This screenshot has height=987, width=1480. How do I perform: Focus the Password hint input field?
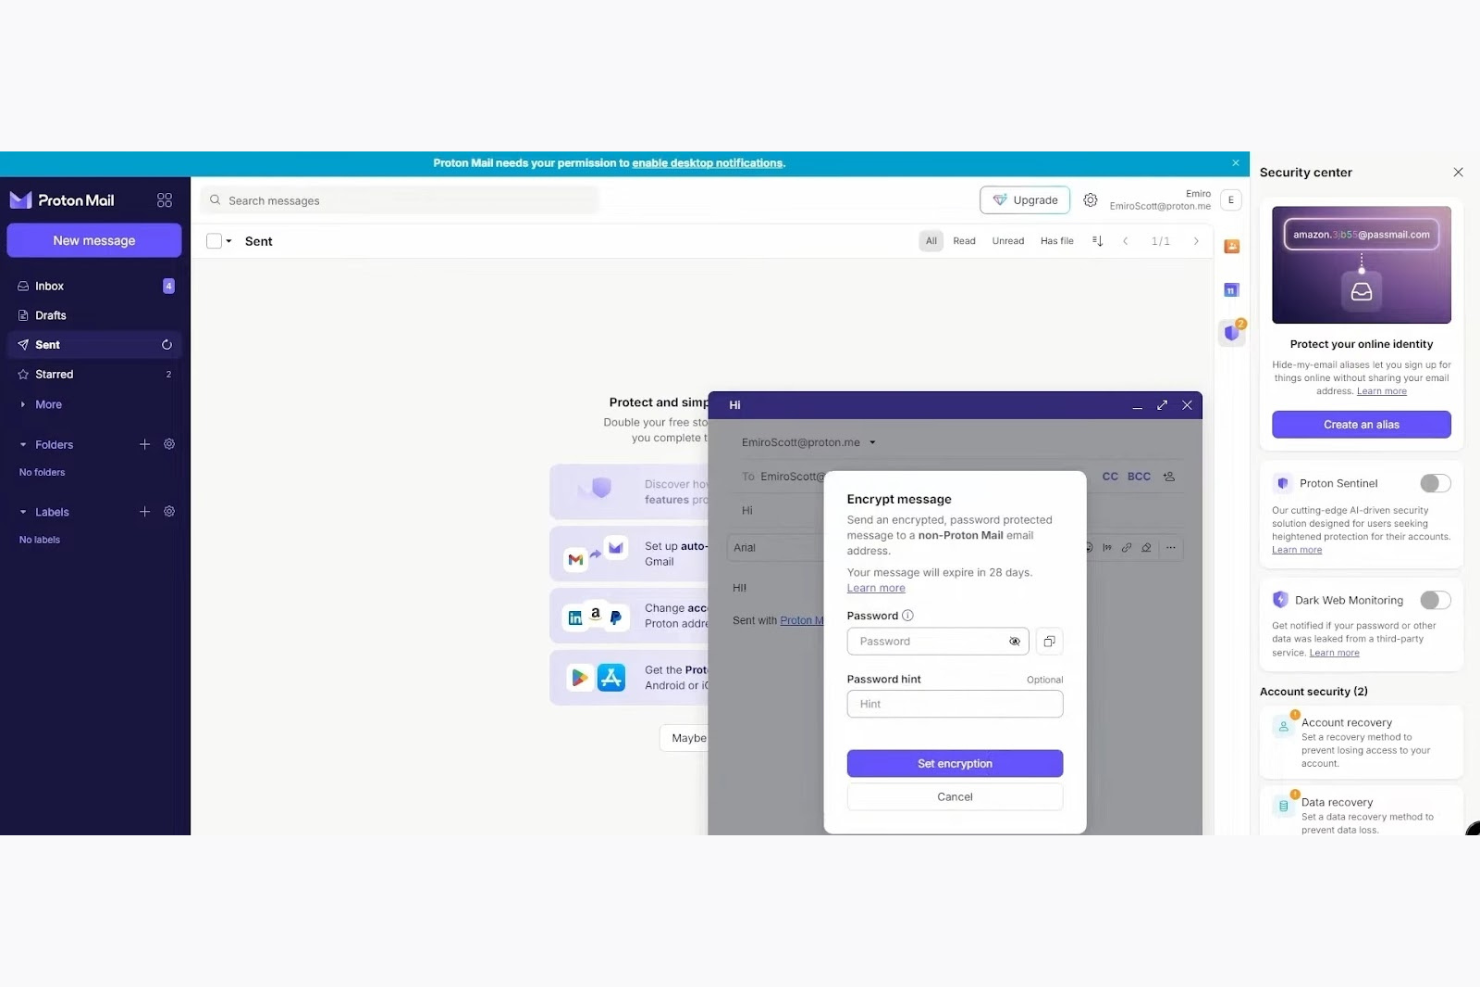(955, 704)
